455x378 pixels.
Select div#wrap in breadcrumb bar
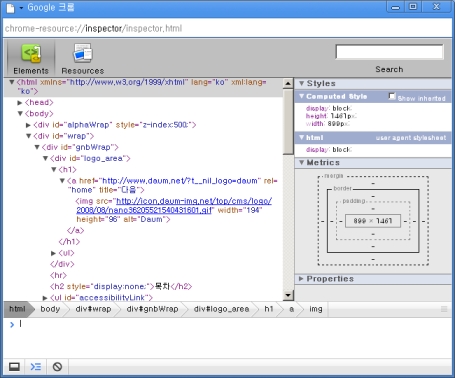click(93, 309)
